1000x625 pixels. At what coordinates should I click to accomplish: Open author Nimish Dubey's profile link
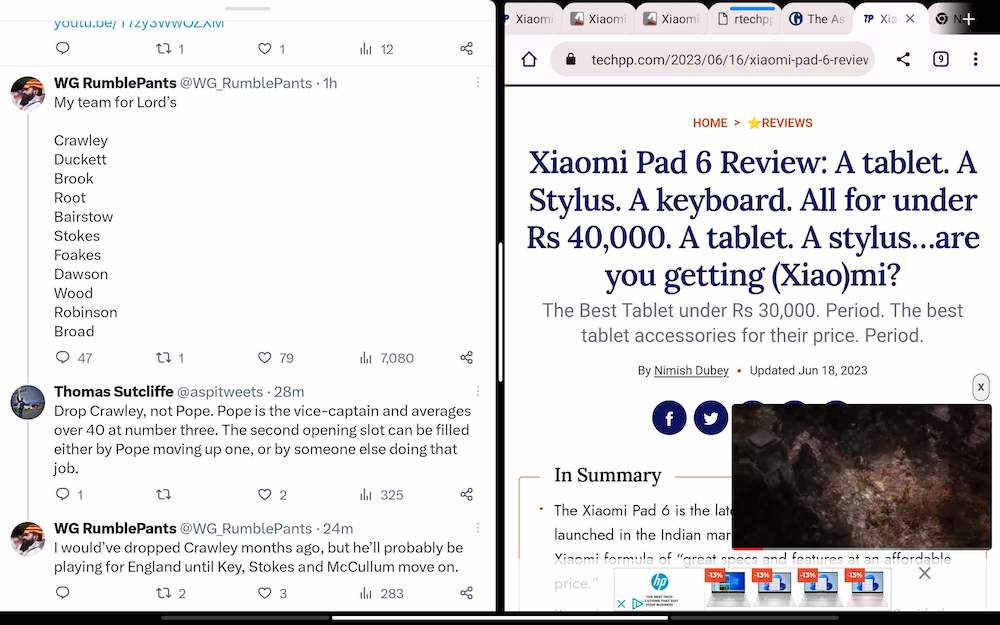(691, 370)
